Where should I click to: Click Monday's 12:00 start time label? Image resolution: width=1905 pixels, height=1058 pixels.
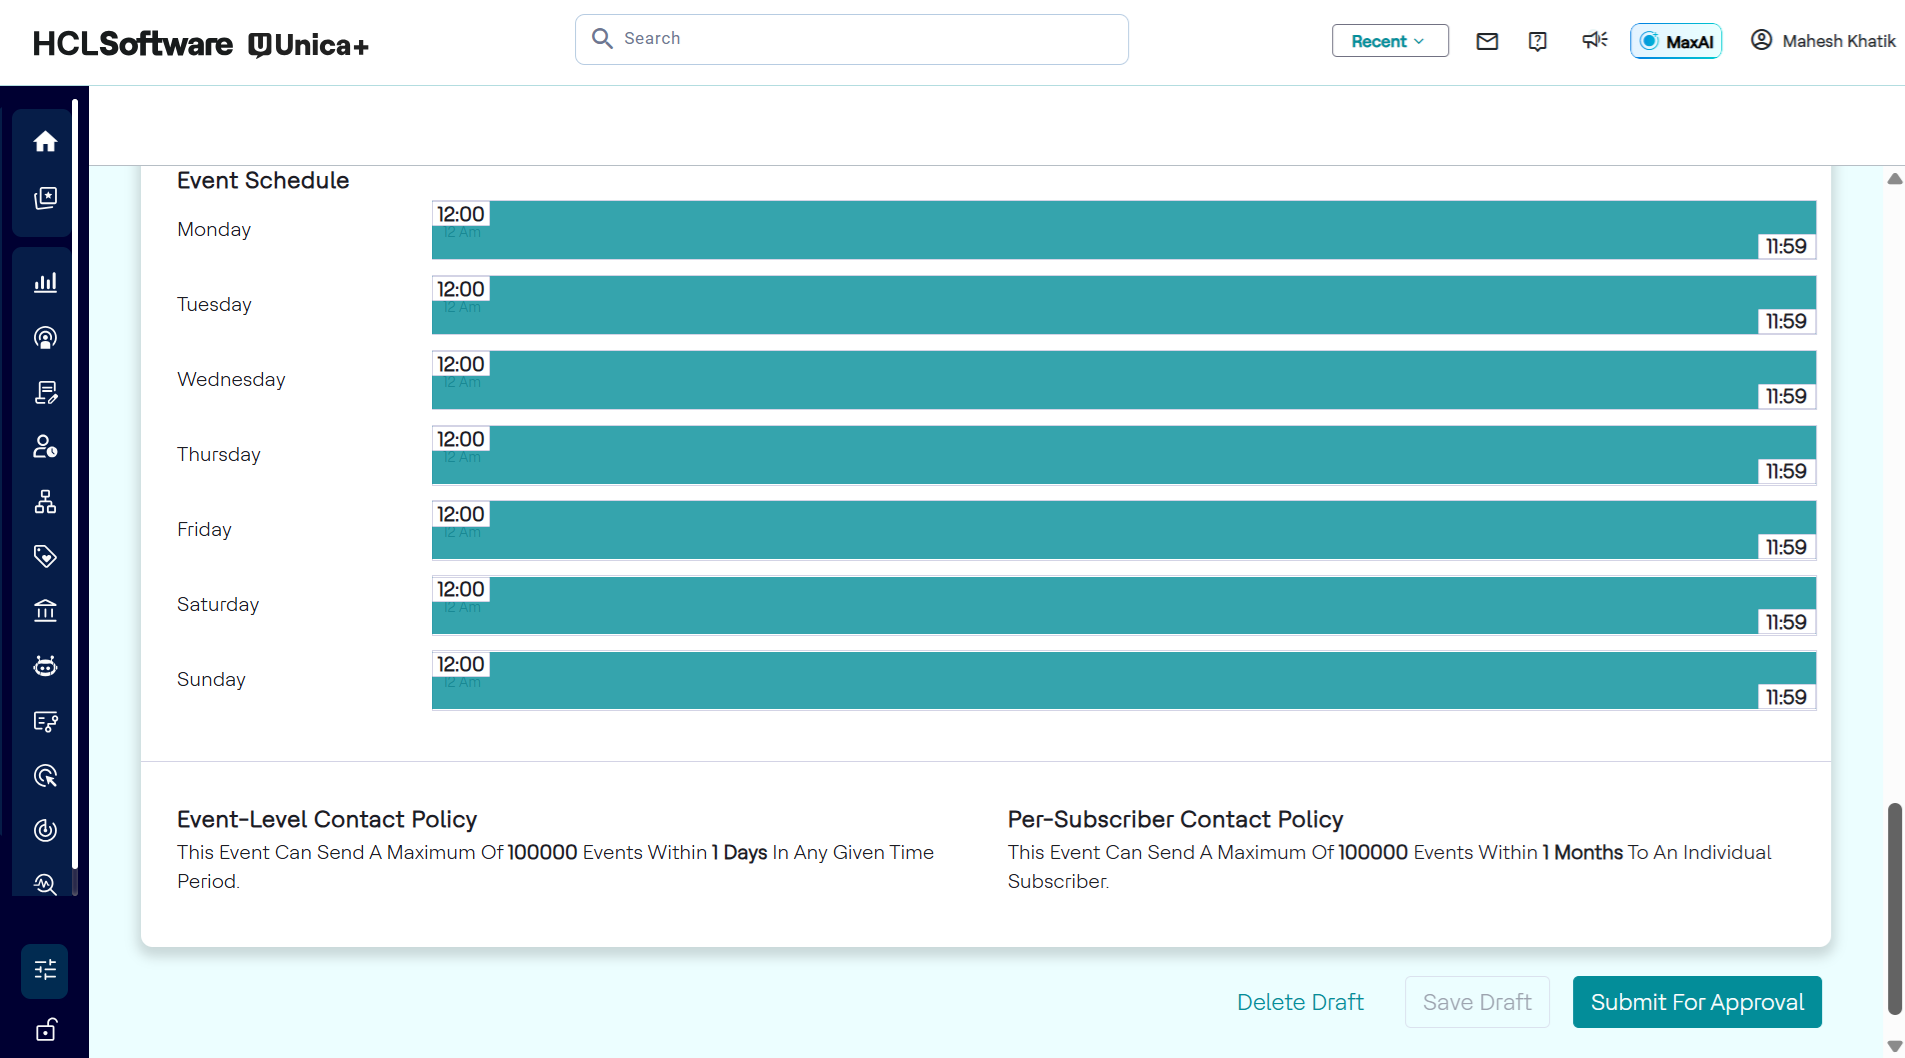click(x=460, y=214)
